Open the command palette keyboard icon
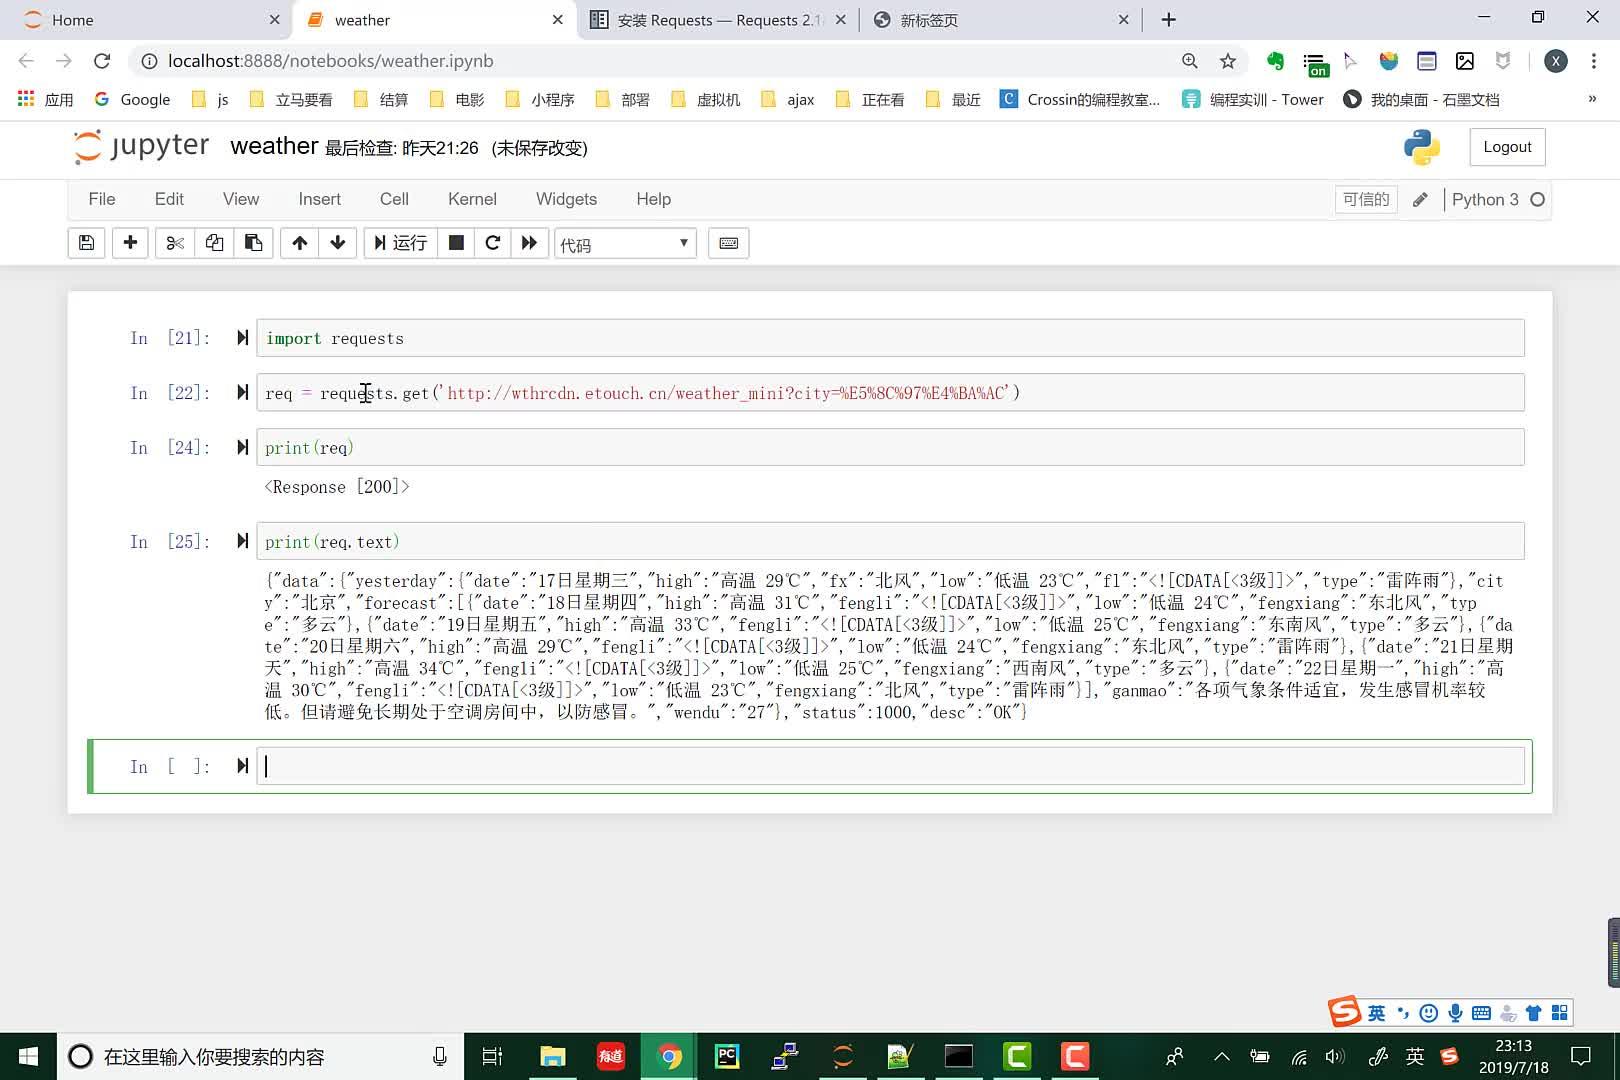 tap(729, 243)
